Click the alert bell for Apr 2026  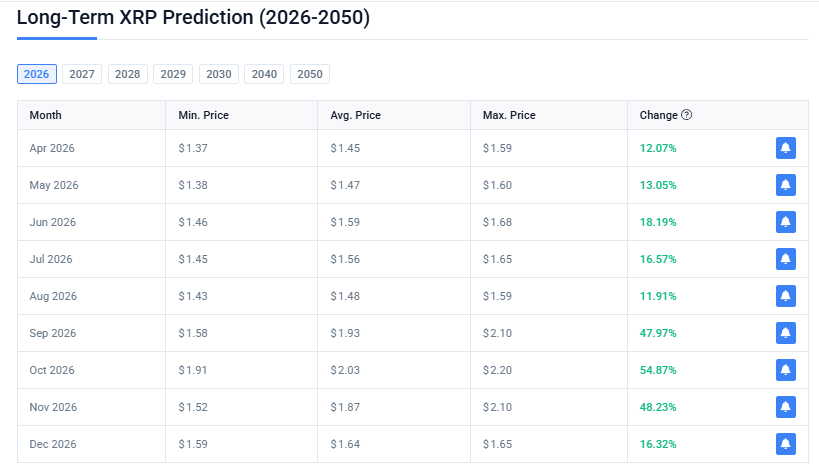[785, 148]
